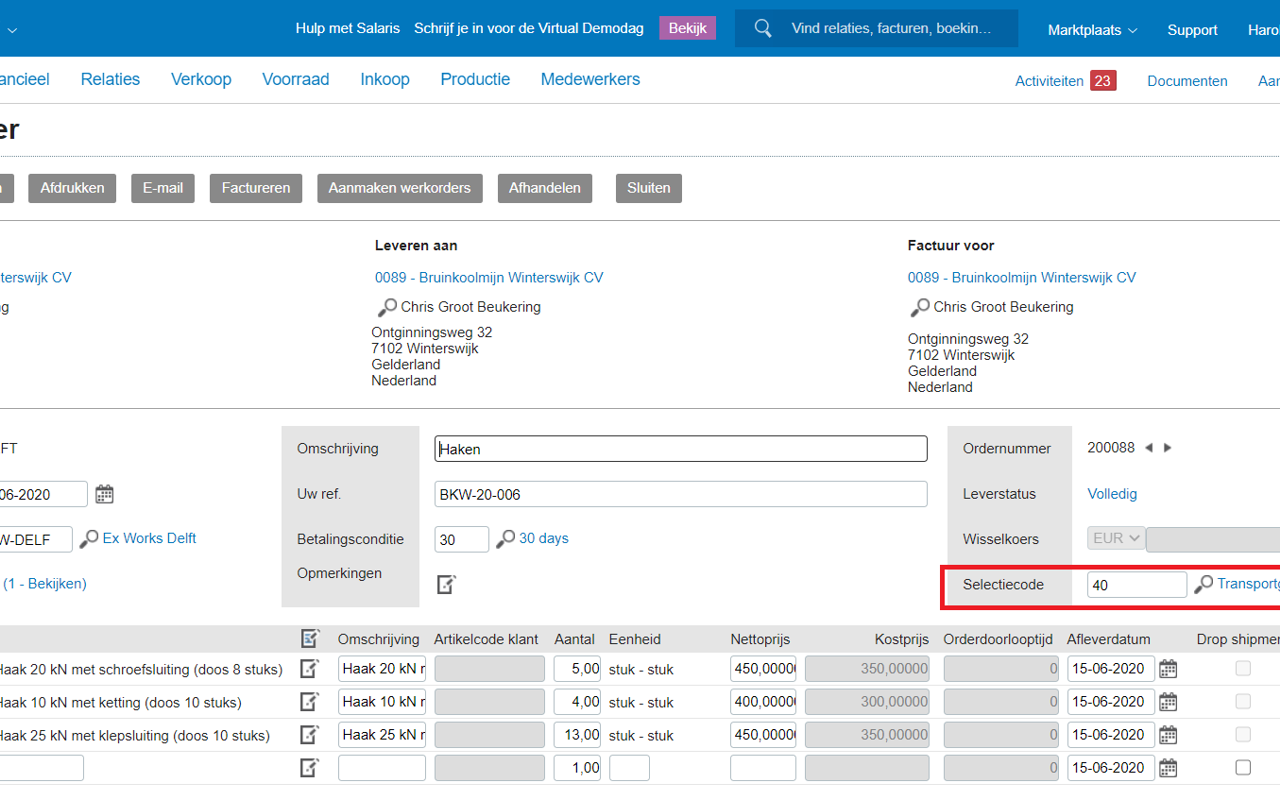This screenshot has width=1280, height=800.
Task: Expand the chevron menu in the top-left of the header
Action: [x=12, y=30]
